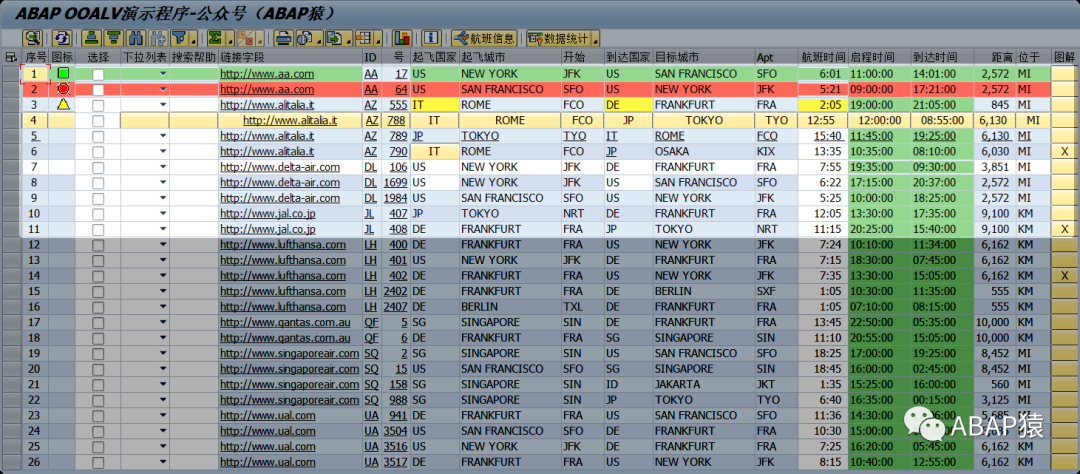
Task: Click the 航班时间 column header
Action: pyautogui.click(x=822, y=56)
